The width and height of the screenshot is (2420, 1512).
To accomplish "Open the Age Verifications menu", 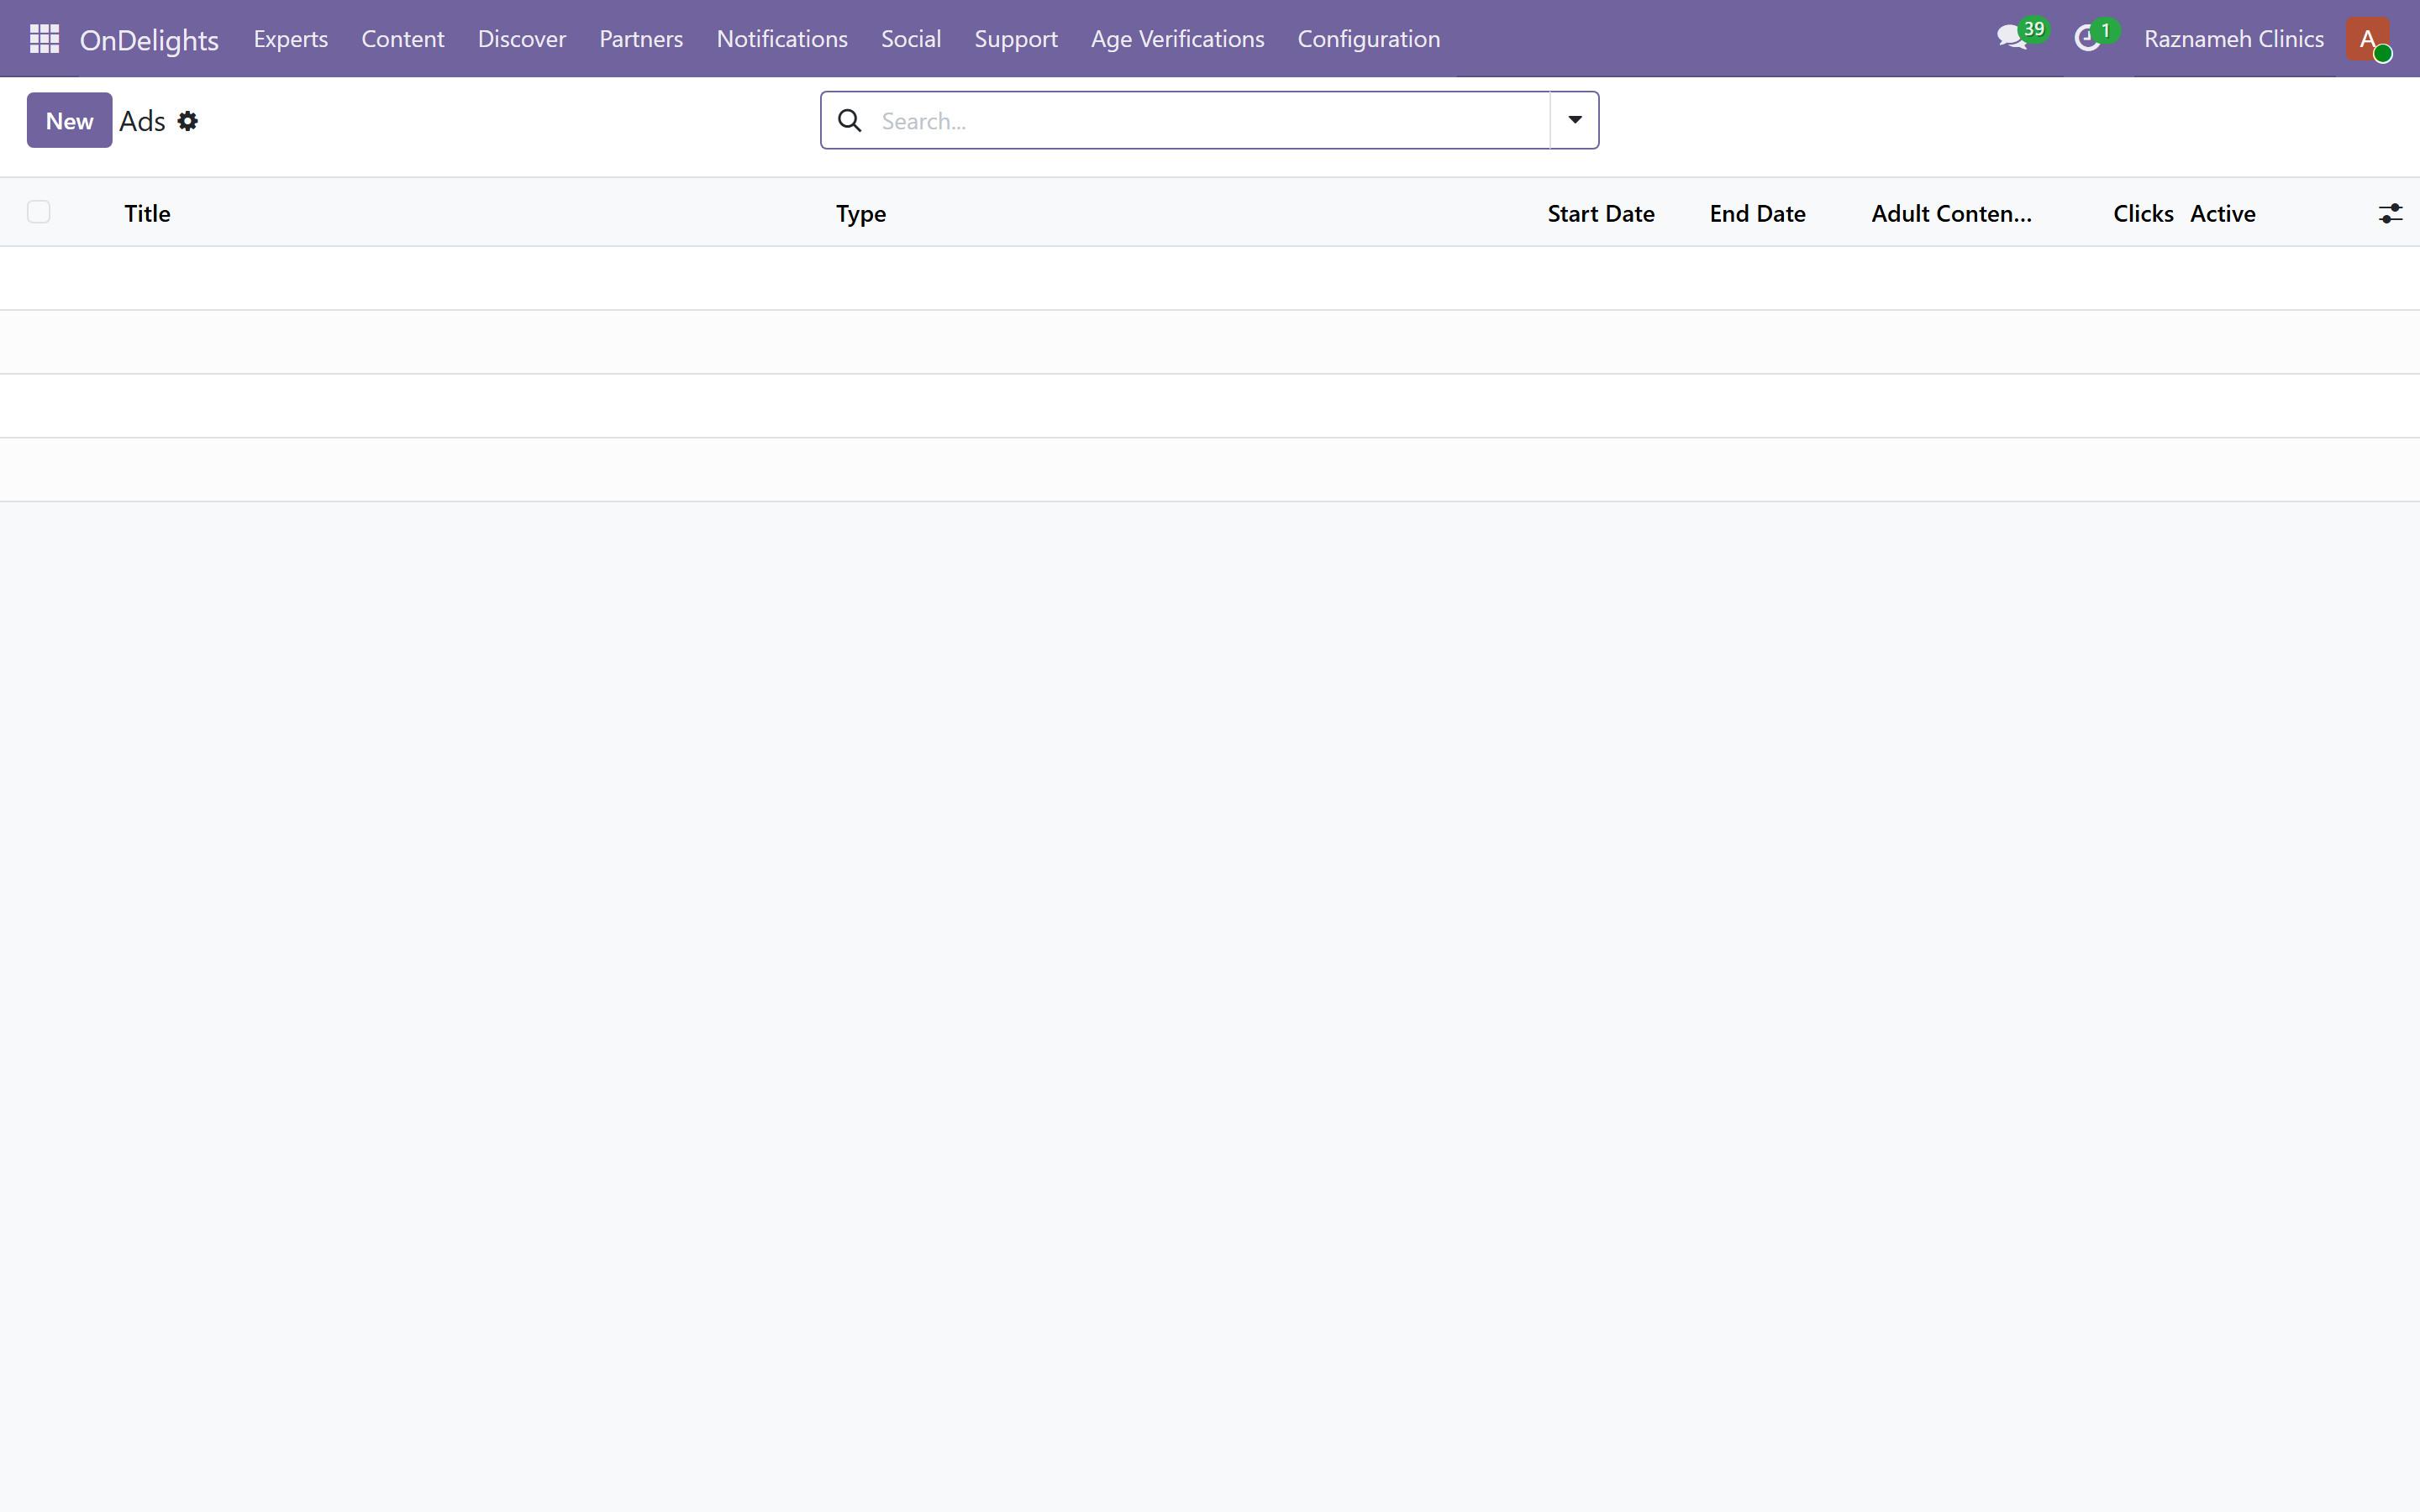I will 1177,39.
